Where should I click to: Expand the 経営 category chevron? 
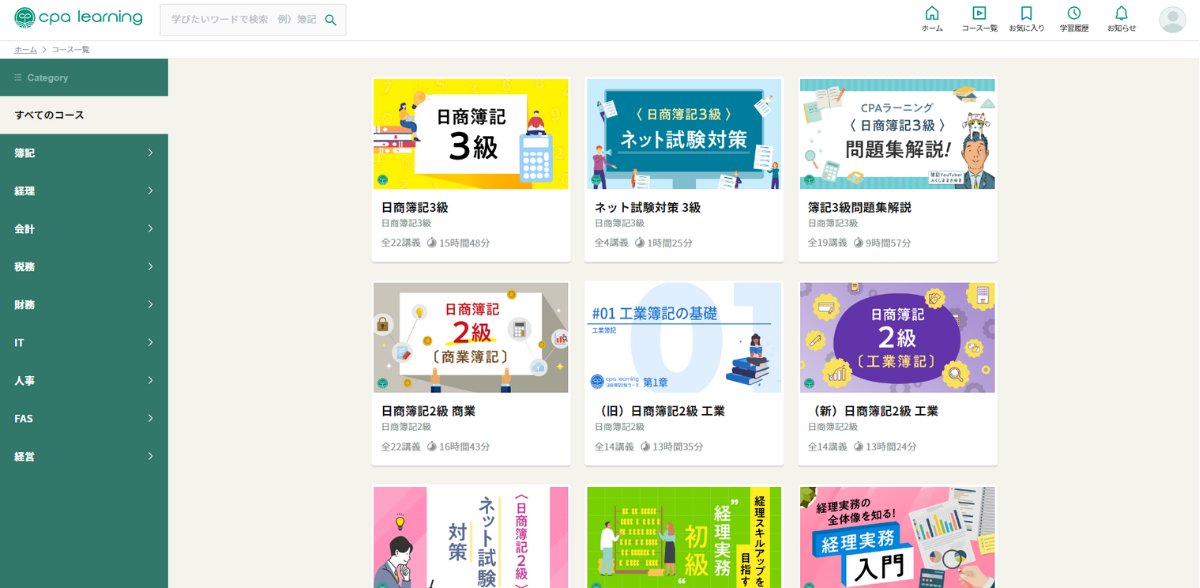tap(150, 457)
